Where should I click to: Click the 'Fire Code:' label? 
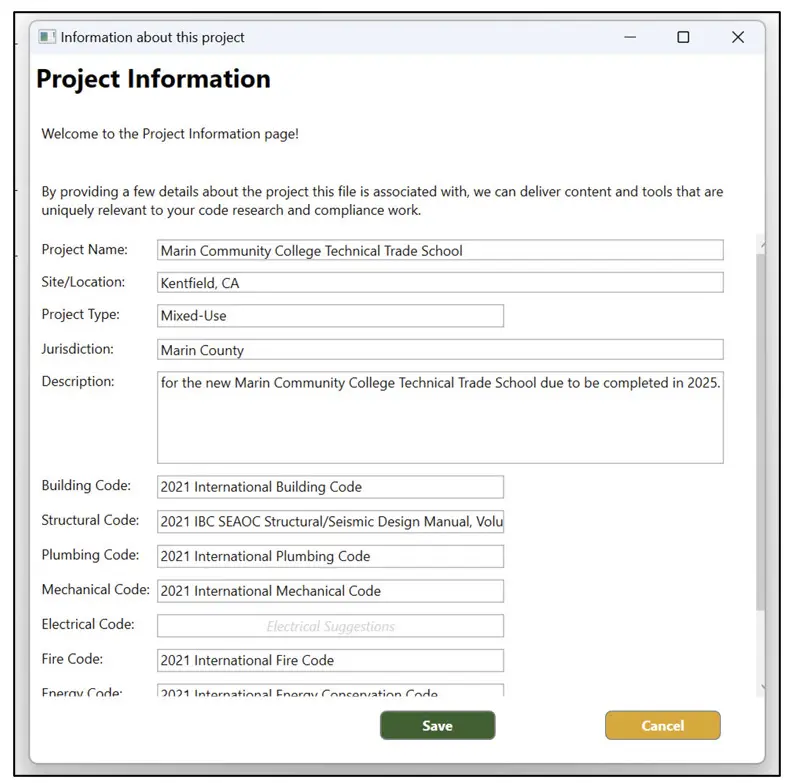pyautogui.click(x=72, y=659)
